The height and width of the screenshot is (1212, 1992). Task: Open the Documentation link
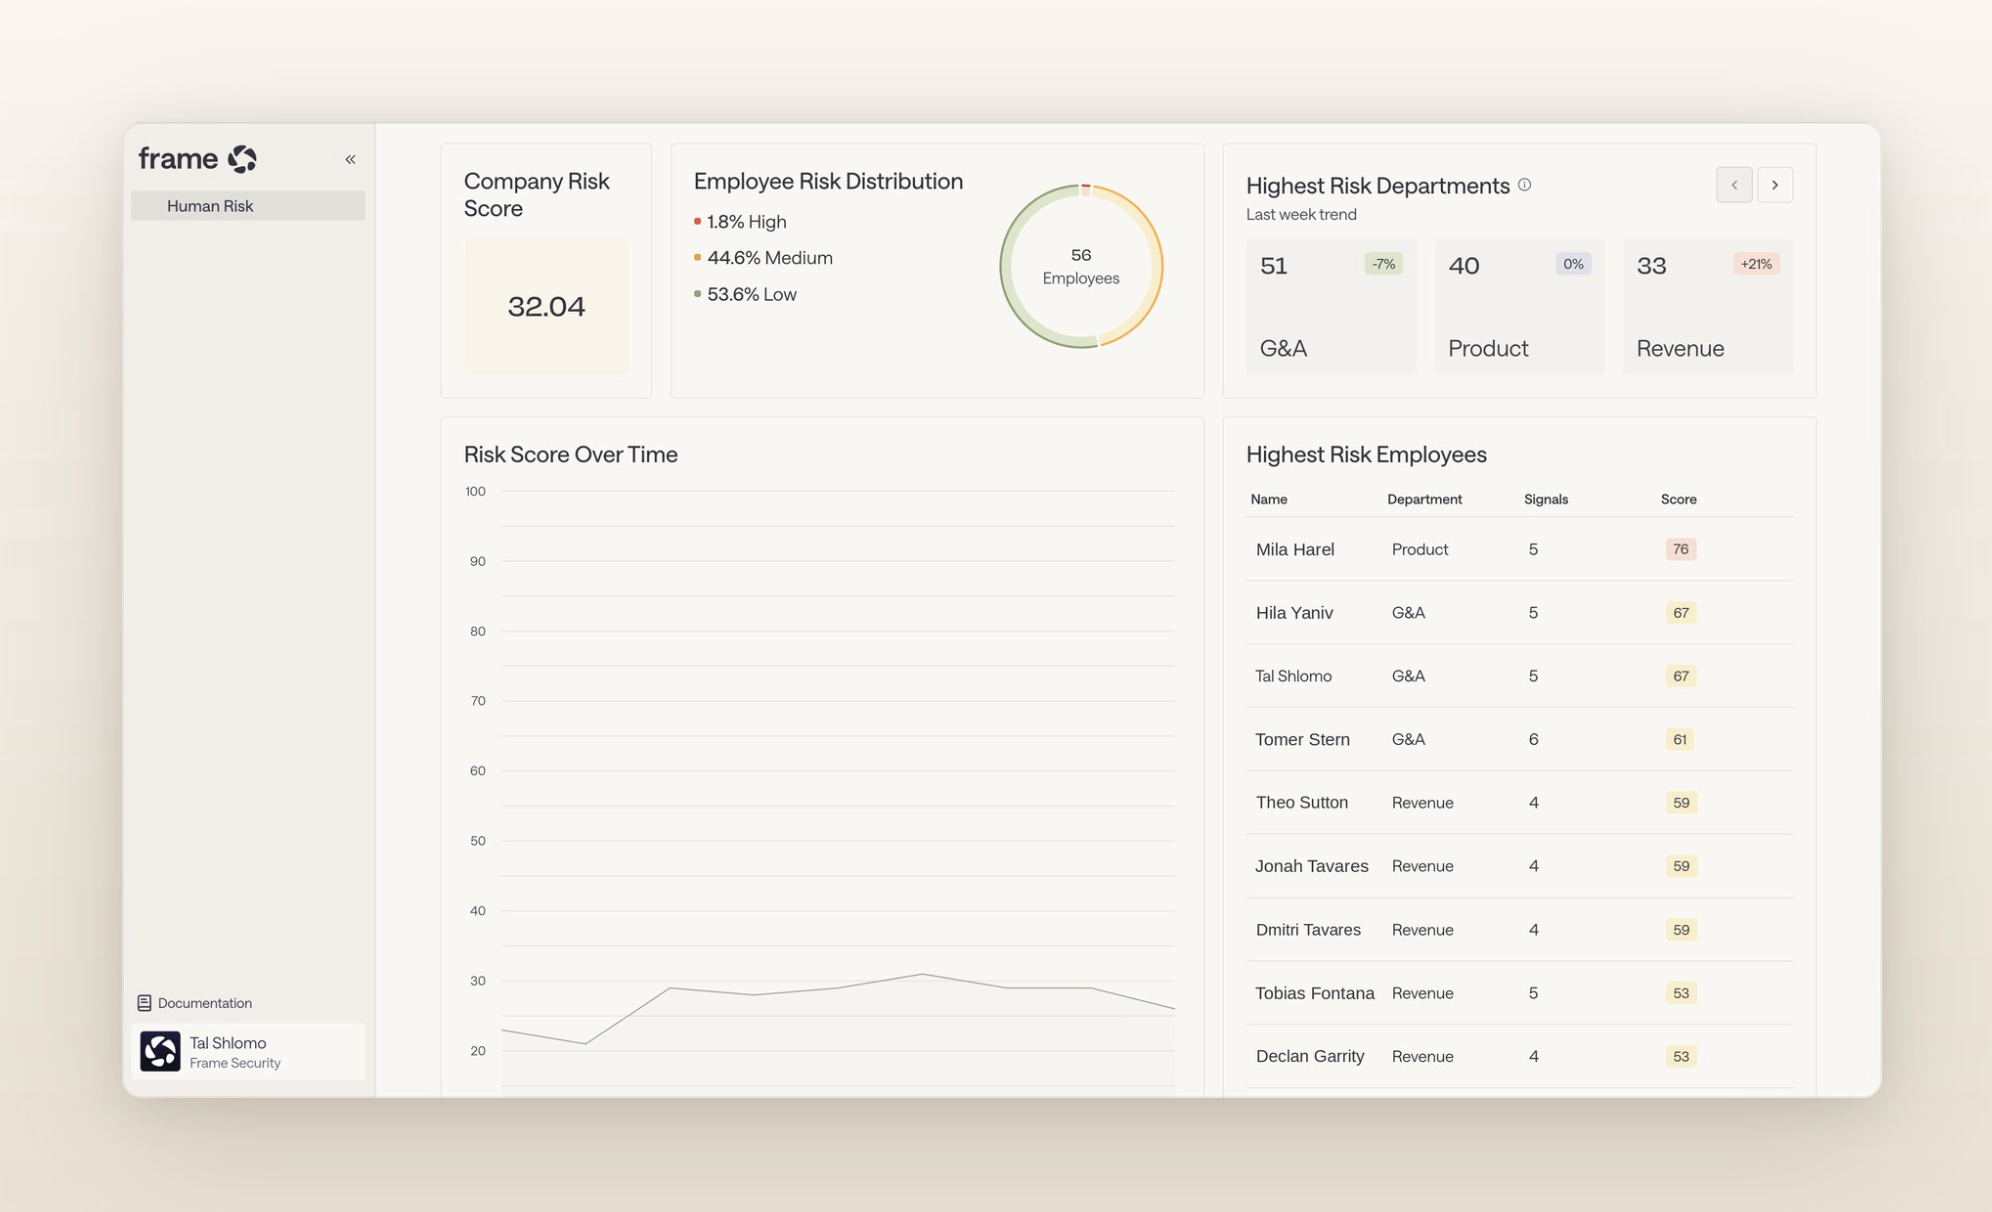[195, 1002]
